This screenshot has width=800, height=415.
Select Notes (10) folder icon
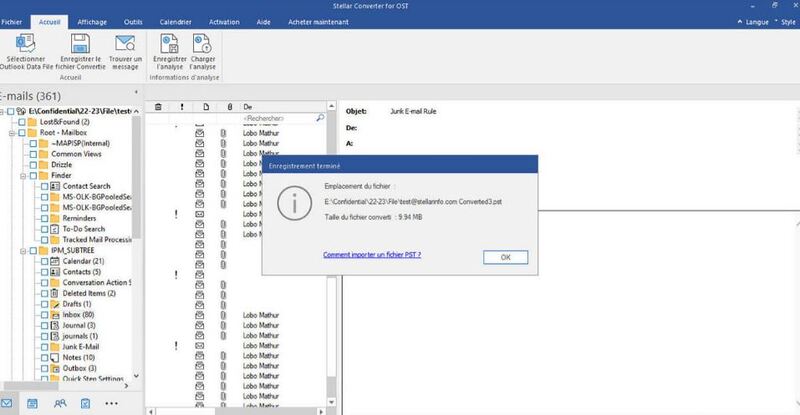(x=55, y=357)
